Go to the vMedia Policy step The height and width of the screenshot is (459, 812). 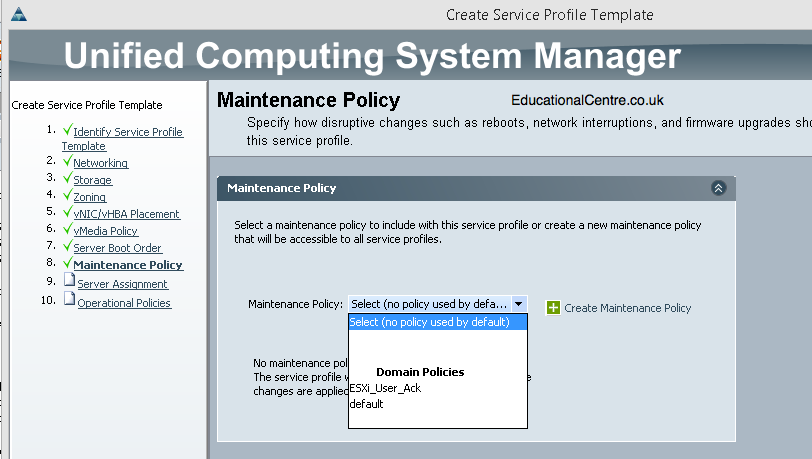[x=106, y=231]
